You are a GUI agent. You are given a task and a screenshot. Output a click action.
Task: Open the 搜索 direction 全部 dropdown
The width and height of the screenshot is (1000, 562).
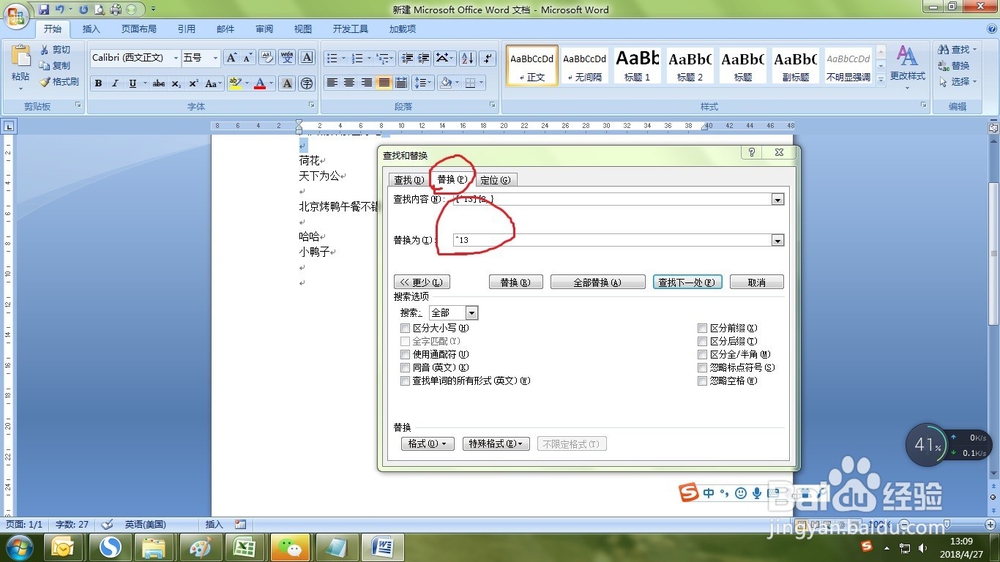point(471,313)
